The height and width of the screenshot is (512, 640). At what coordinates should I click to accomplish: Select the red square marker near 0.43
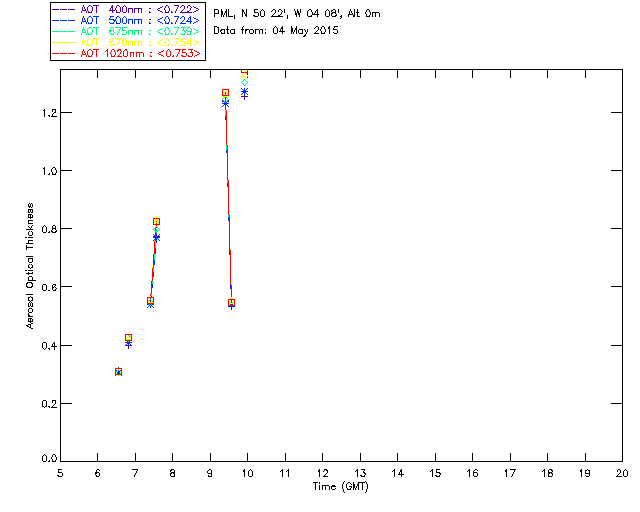[128, 338]
